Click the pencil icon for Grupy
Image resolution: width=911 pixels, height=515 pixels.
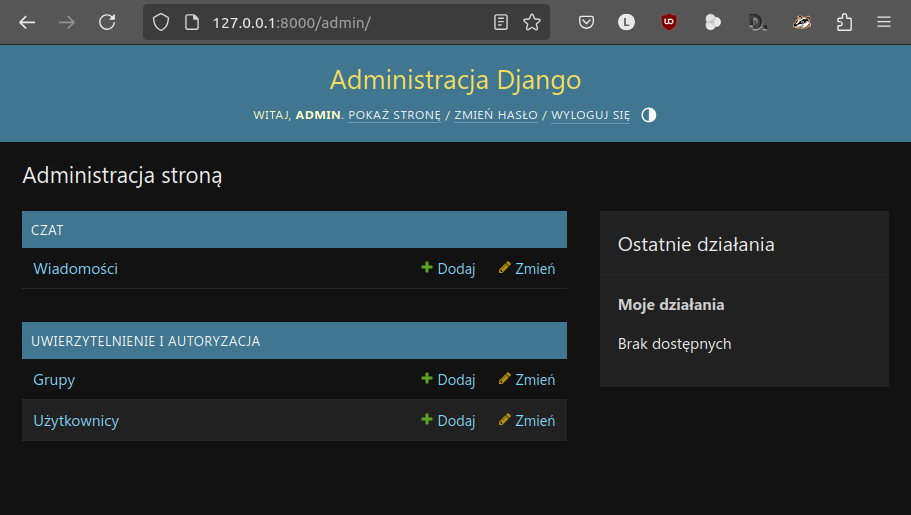(504, 378)
